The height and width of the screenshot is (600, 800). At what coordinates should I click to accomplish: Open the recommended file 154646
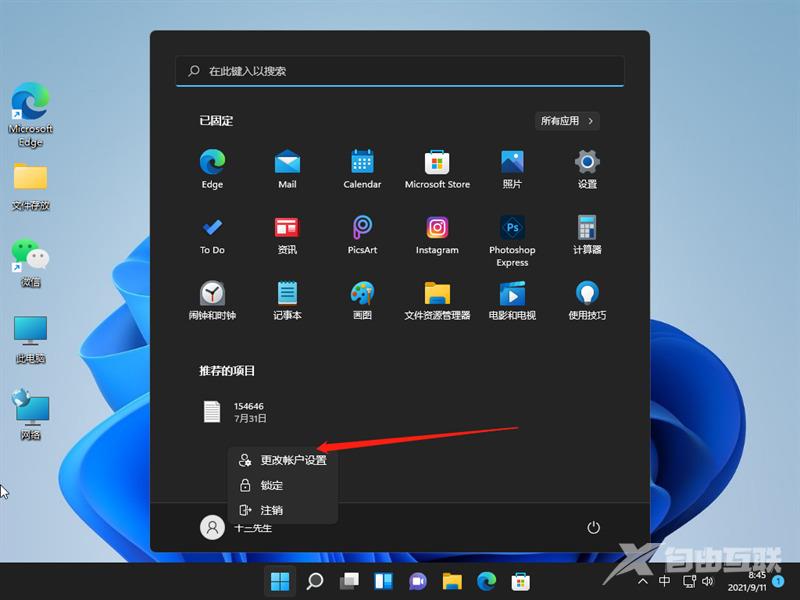[x=248, y=410]
